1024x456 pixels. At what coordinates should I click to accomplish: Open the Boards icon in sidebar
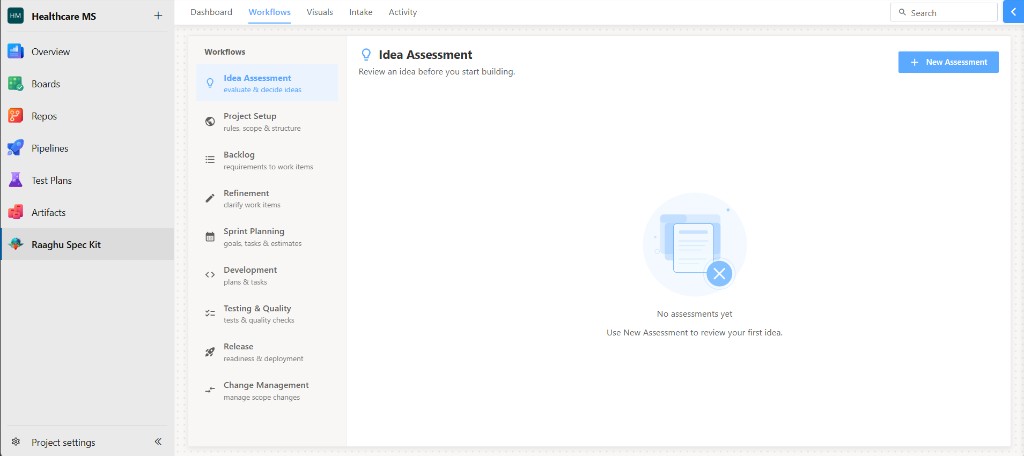[x=16, y=84]
